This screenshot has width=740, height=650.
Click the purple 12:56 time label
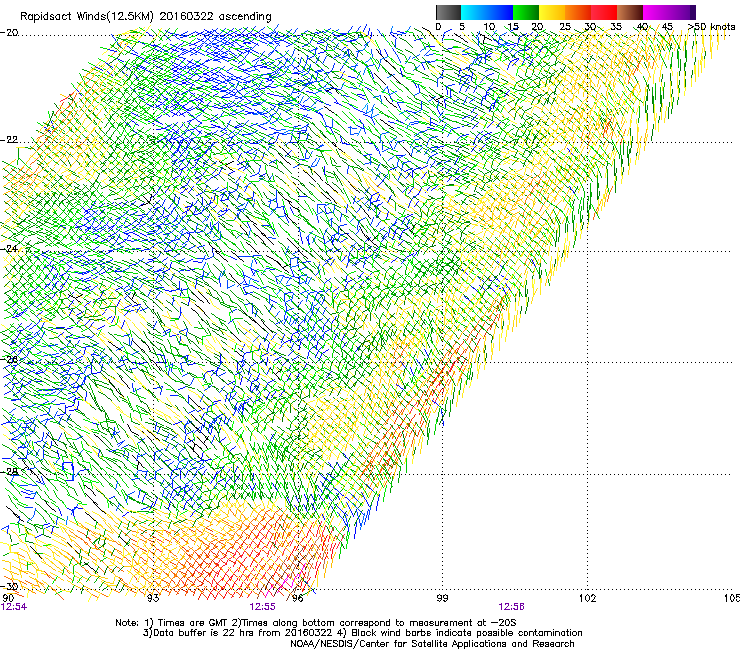pyautogui.click(x=511, y=607)
